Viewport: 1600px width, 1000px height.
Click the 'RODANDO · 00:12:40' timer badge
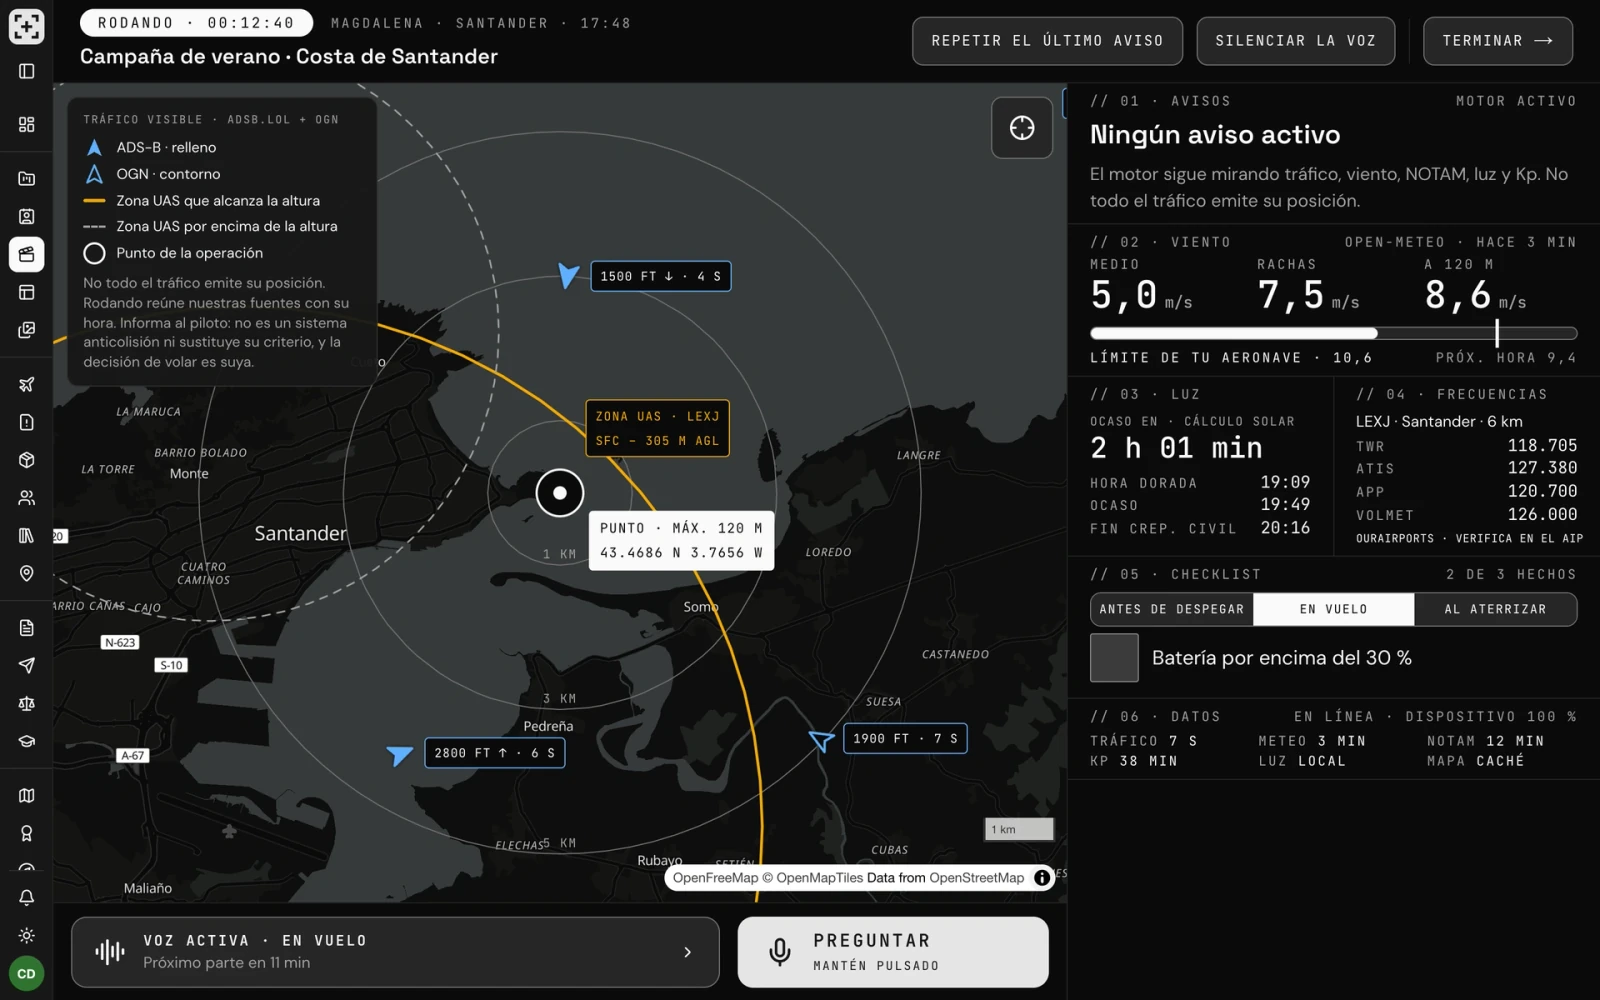click(196, 23)
